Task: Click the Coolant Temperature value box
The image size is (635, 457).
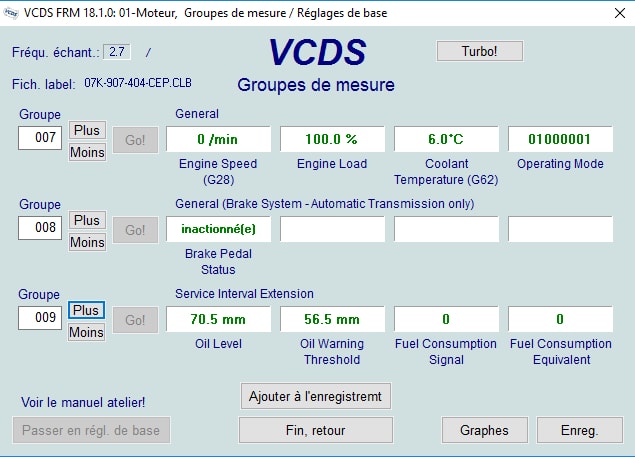Action: 446,139
